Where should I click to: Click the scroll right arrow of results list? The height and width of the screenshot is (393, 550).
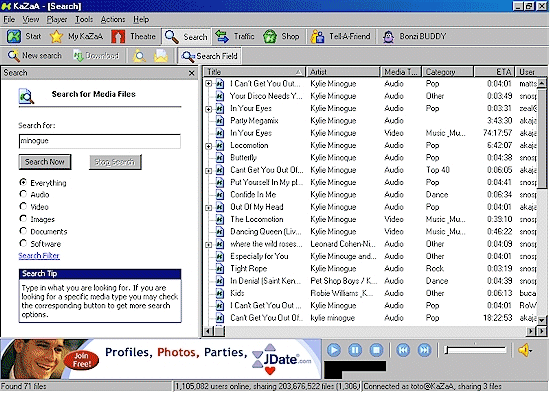531,331
